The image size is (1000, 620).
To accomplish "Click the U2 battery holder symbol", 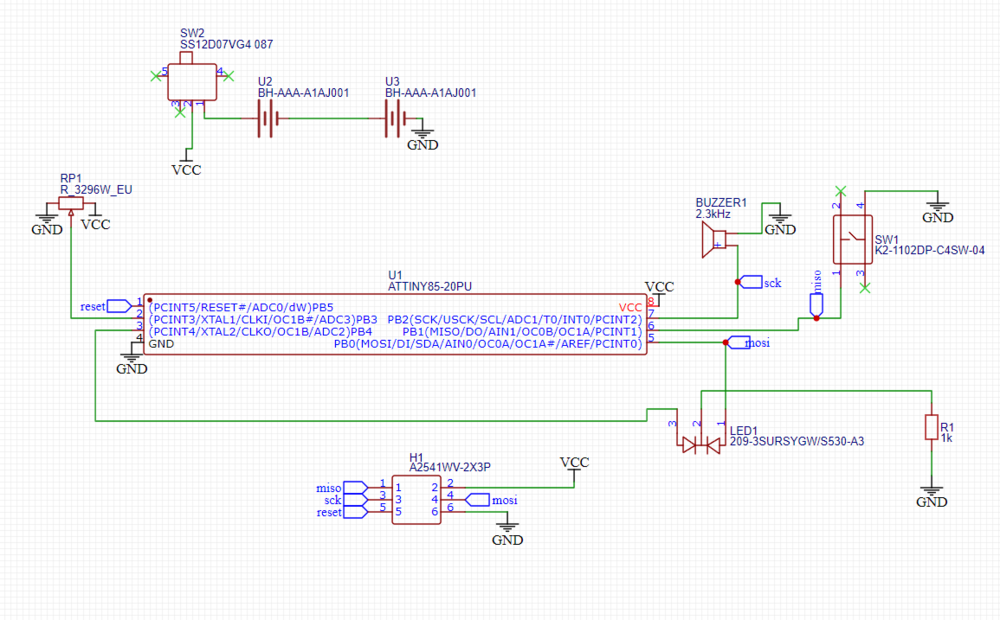I will click(x=268, y=122).
